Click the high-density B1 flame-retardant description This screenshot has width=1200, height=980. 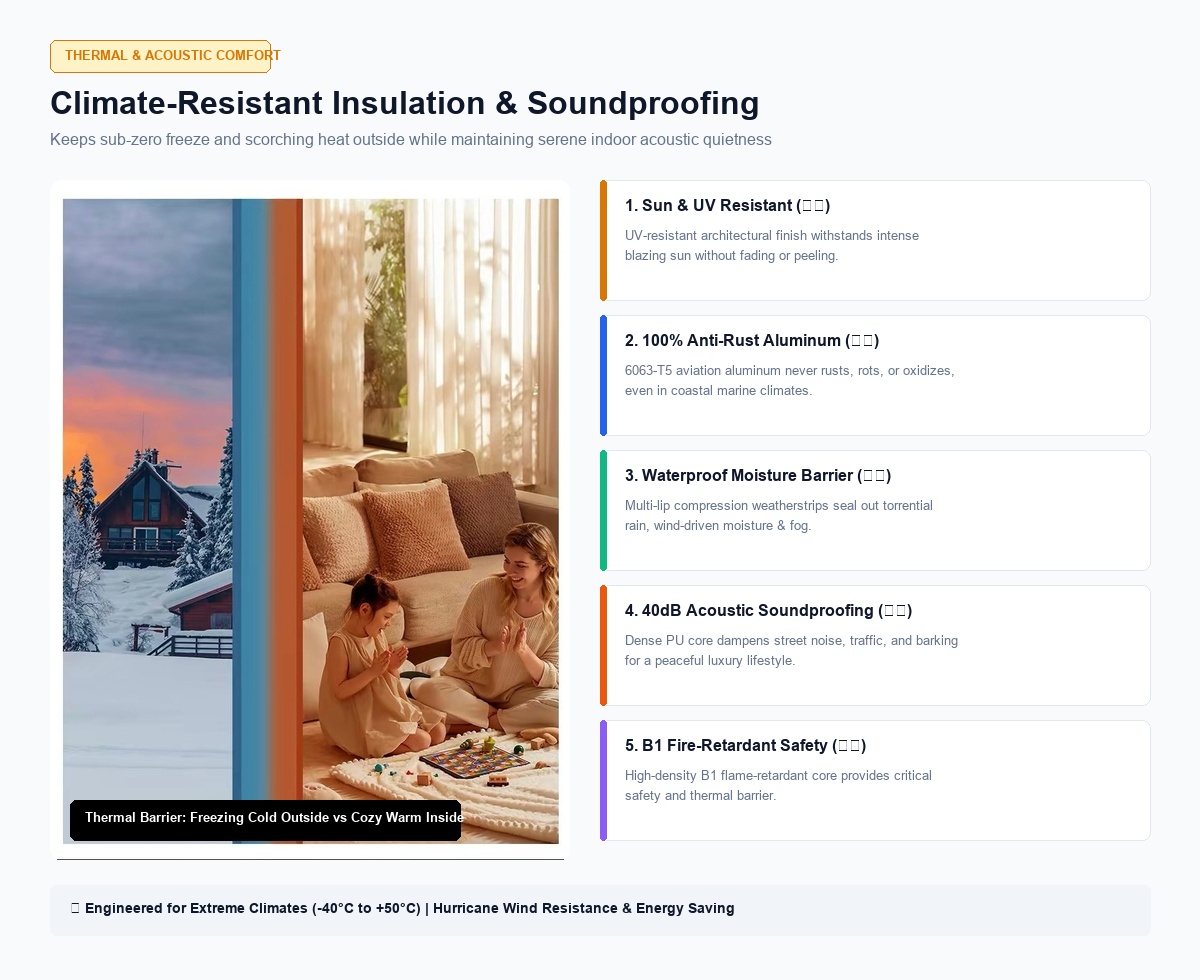[x=778, y=786]
